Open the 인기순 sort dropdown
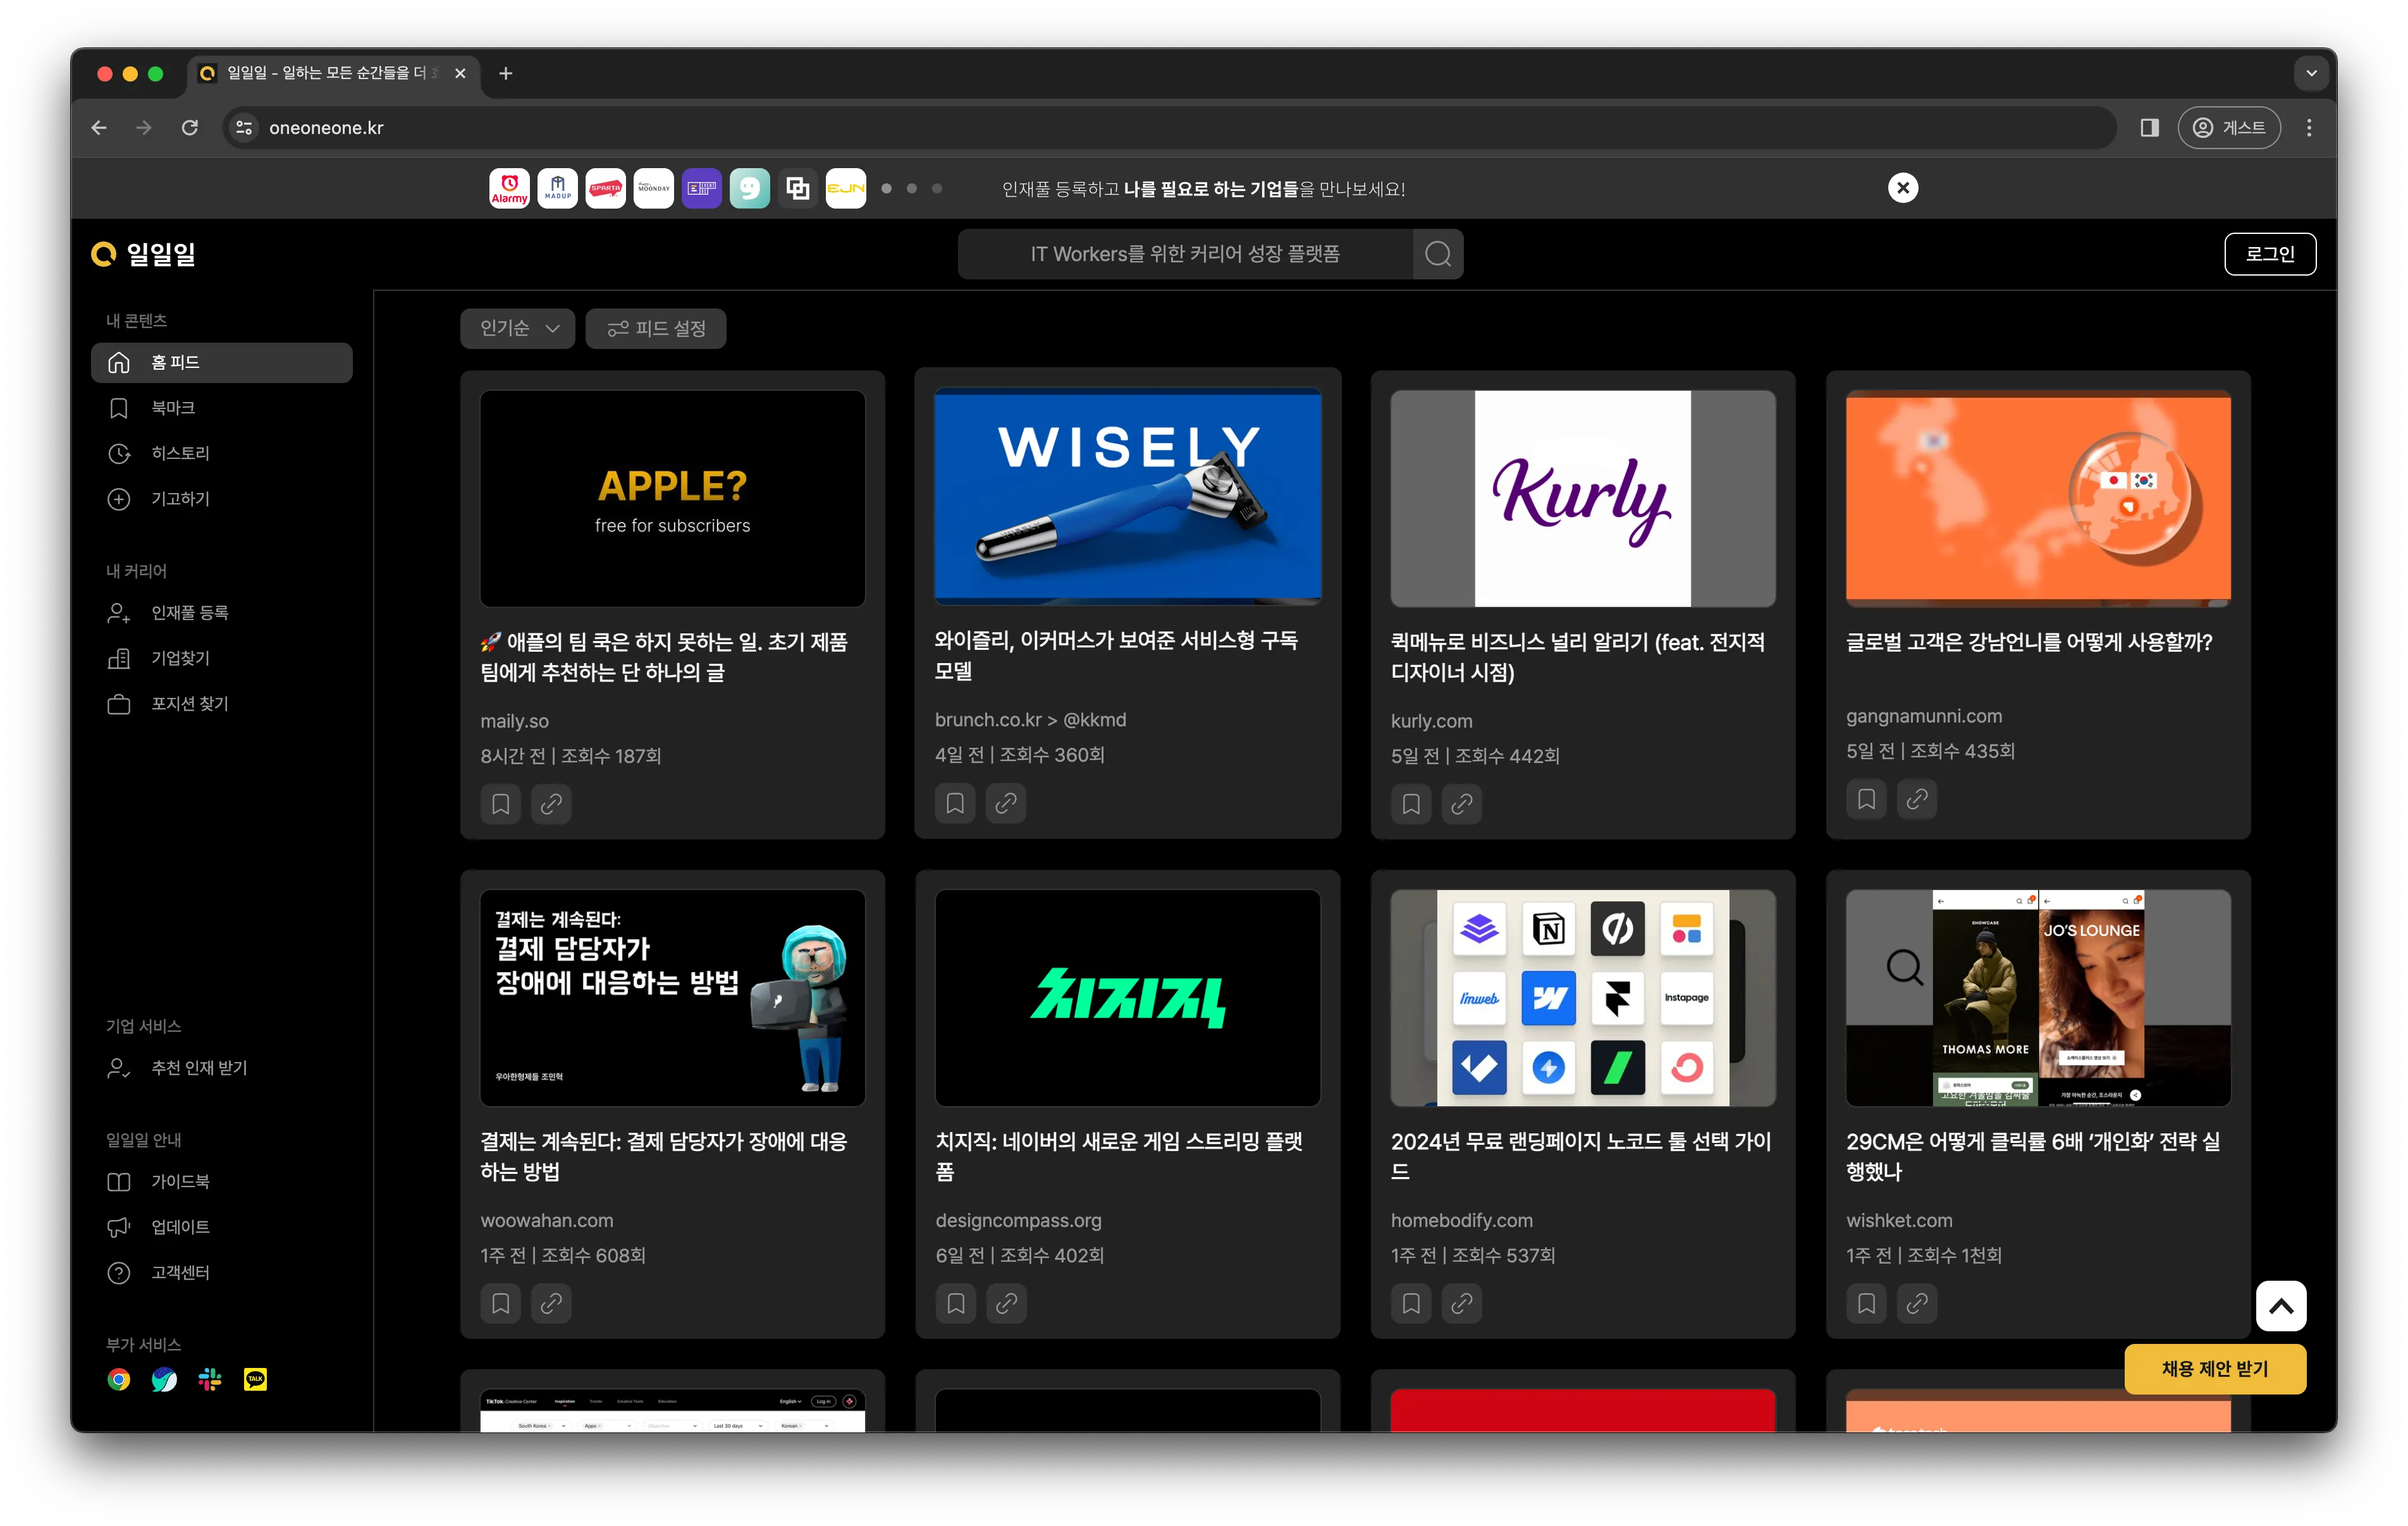 click(517, 328)
